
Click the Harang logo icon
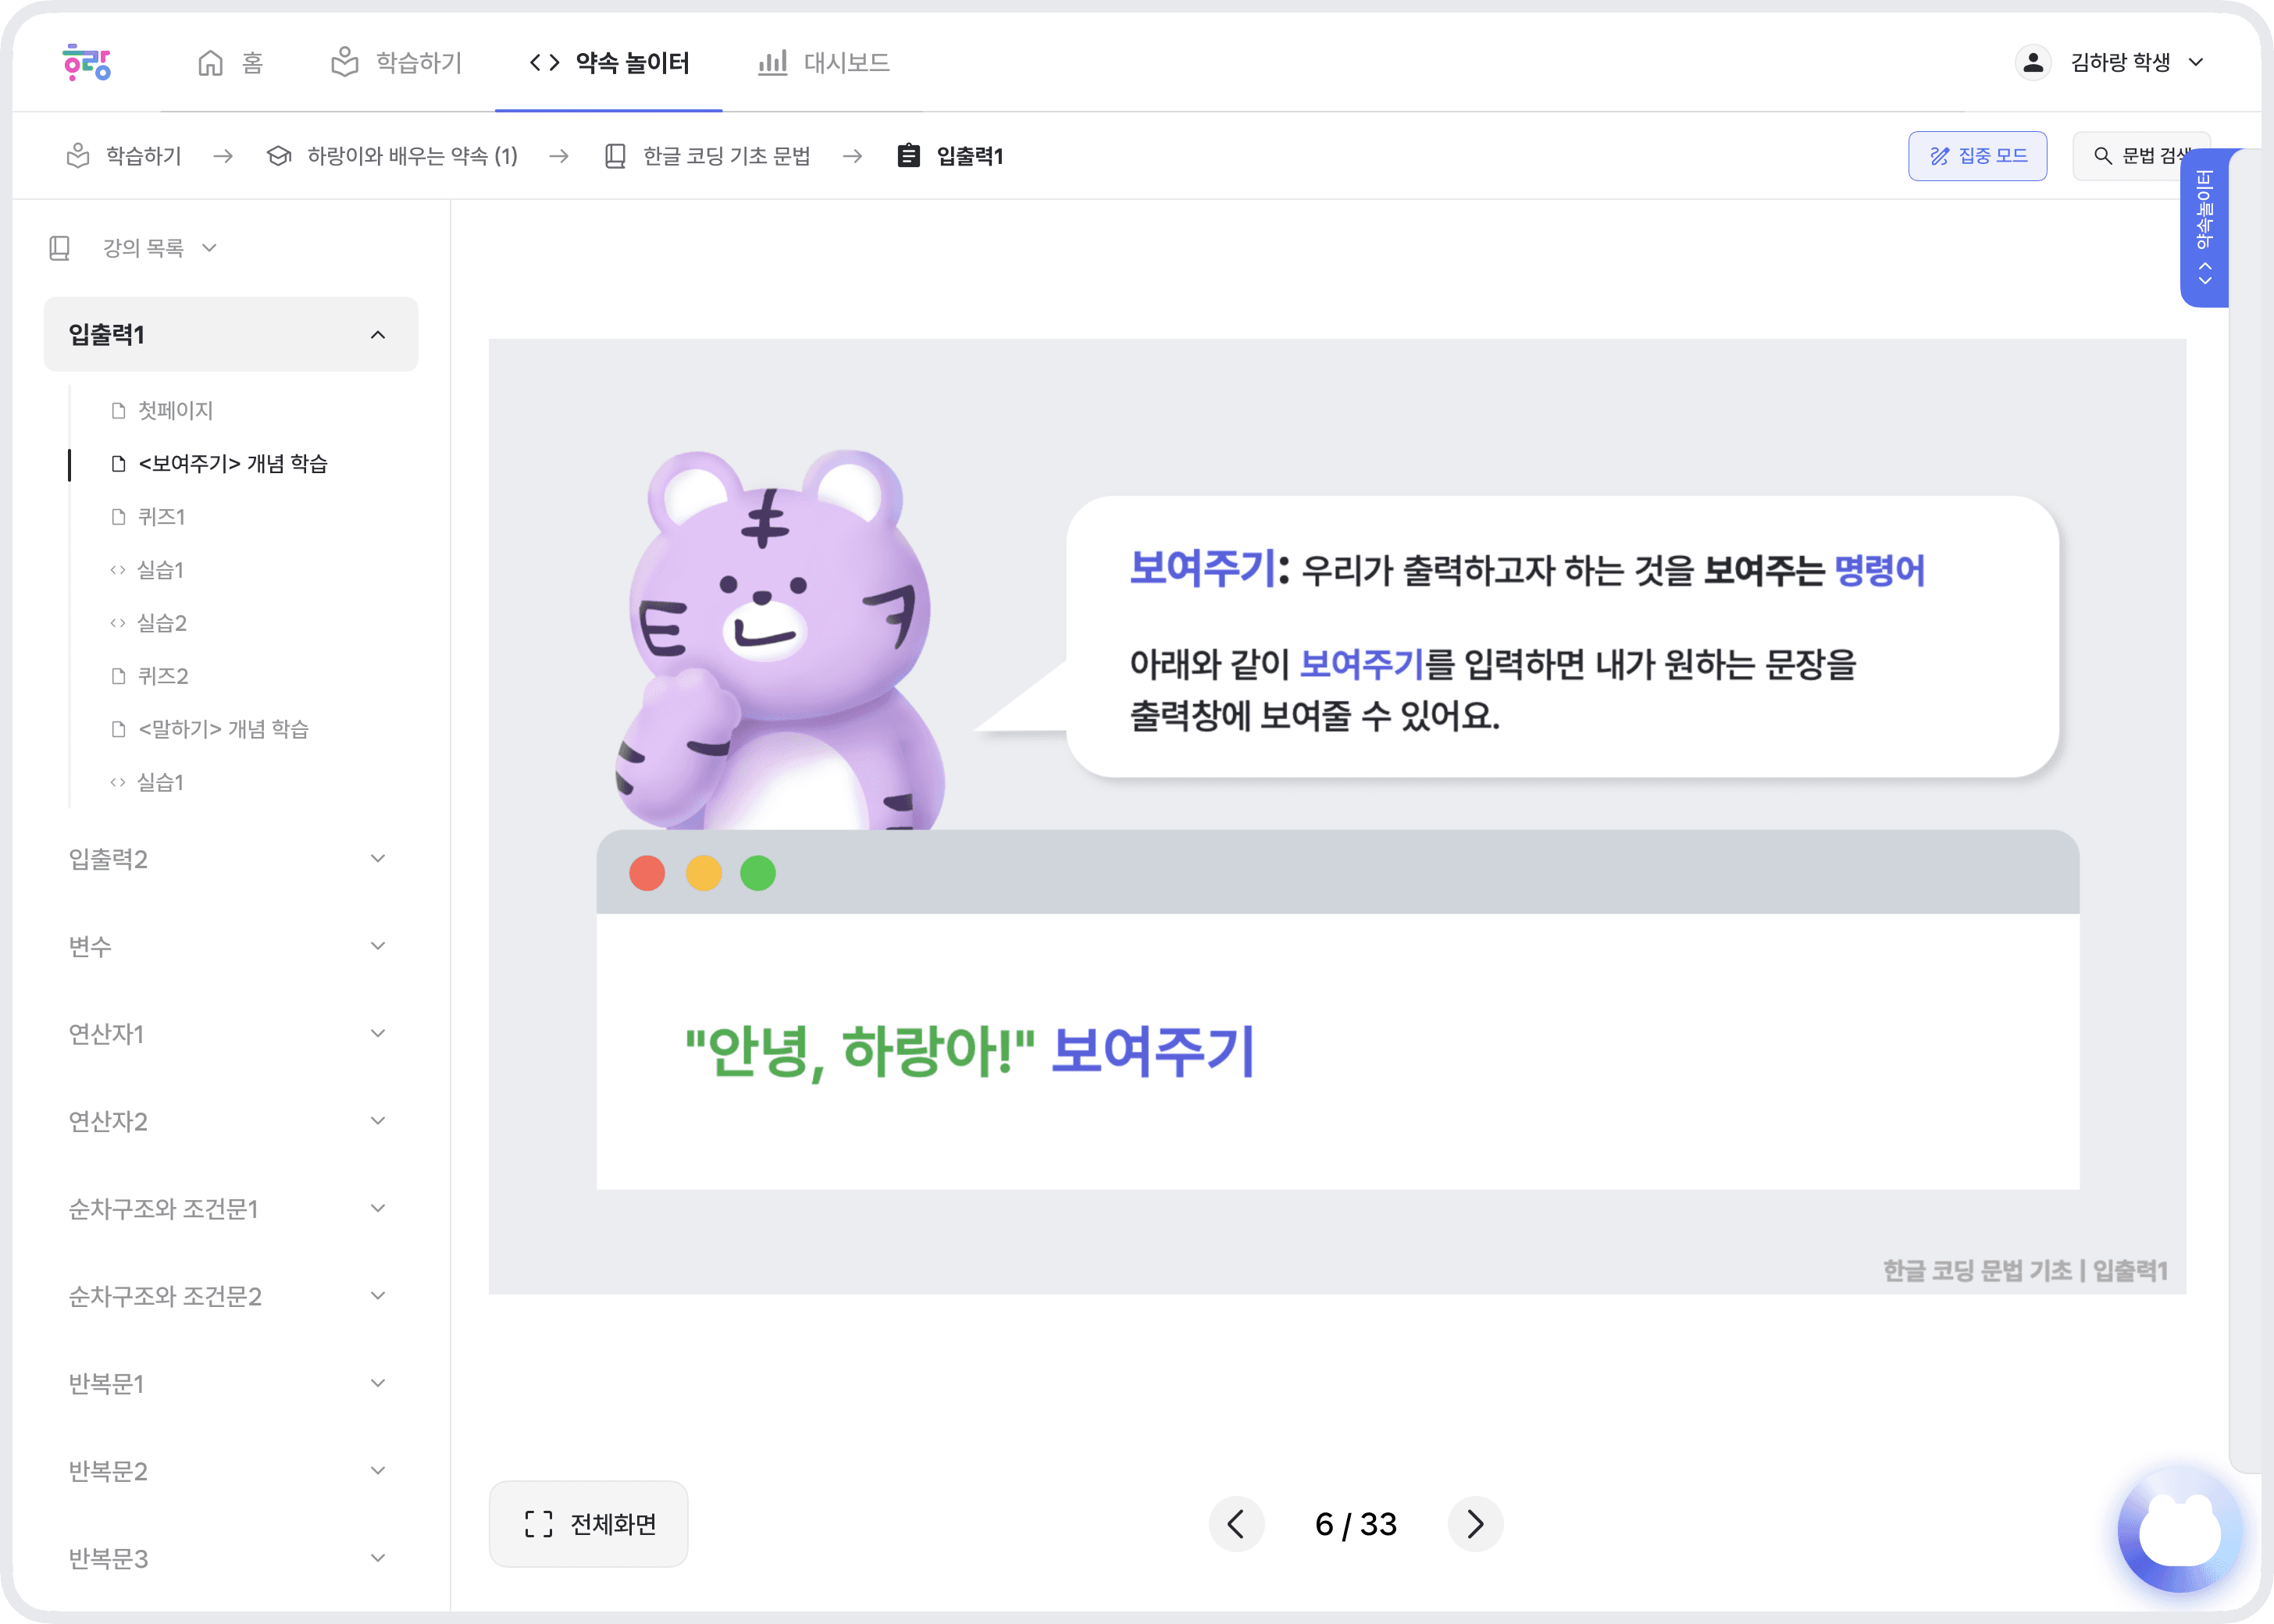pos(87,63)
